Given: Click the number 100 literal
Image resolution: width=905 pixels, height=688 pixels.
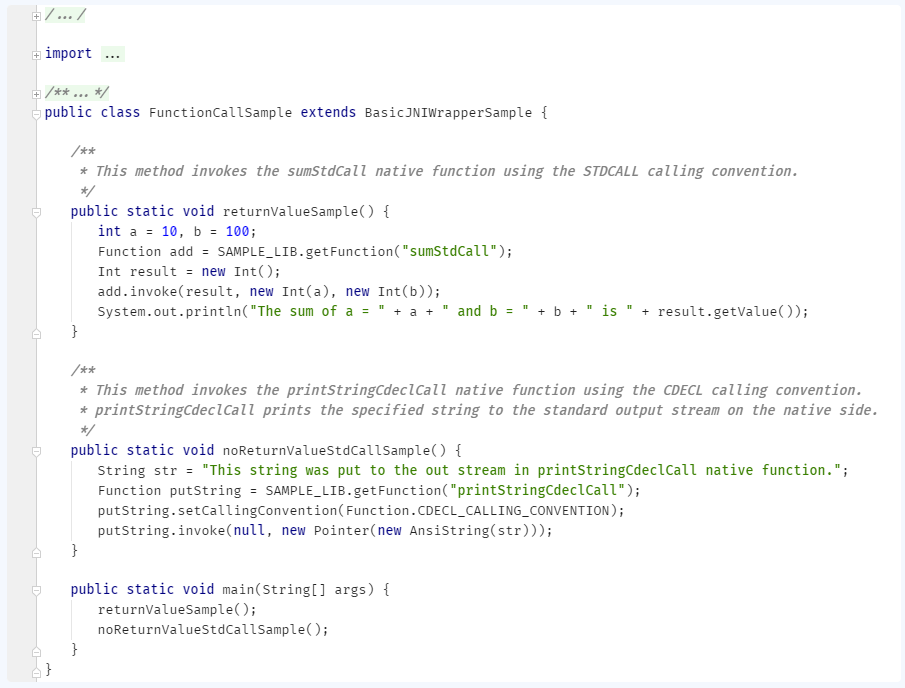Looking at the screenshot, I should 237,231.
